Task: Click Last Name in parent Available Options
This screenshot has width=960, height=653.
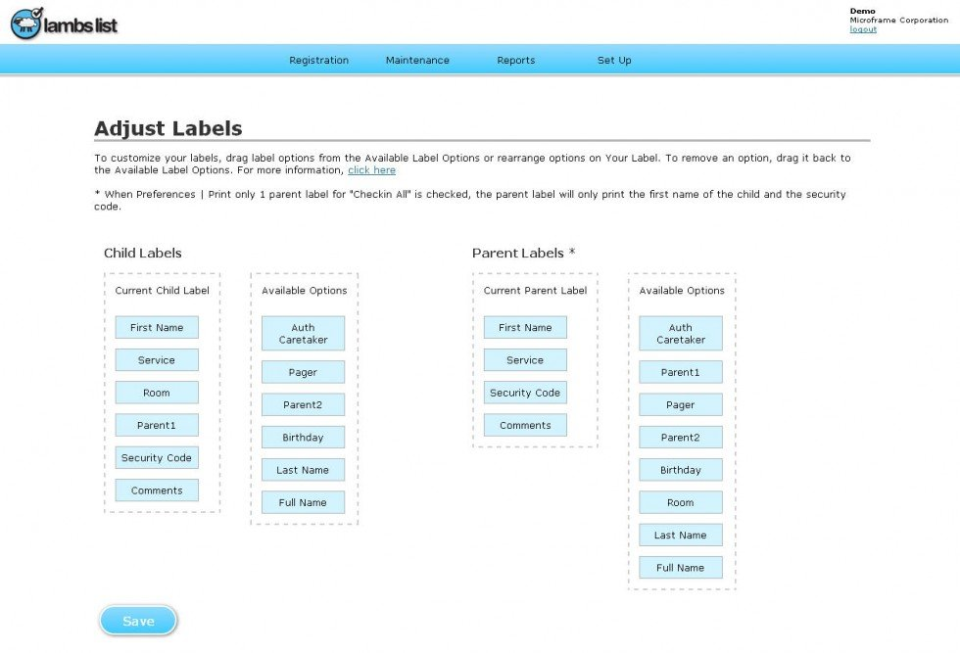Action: point(680,534)
